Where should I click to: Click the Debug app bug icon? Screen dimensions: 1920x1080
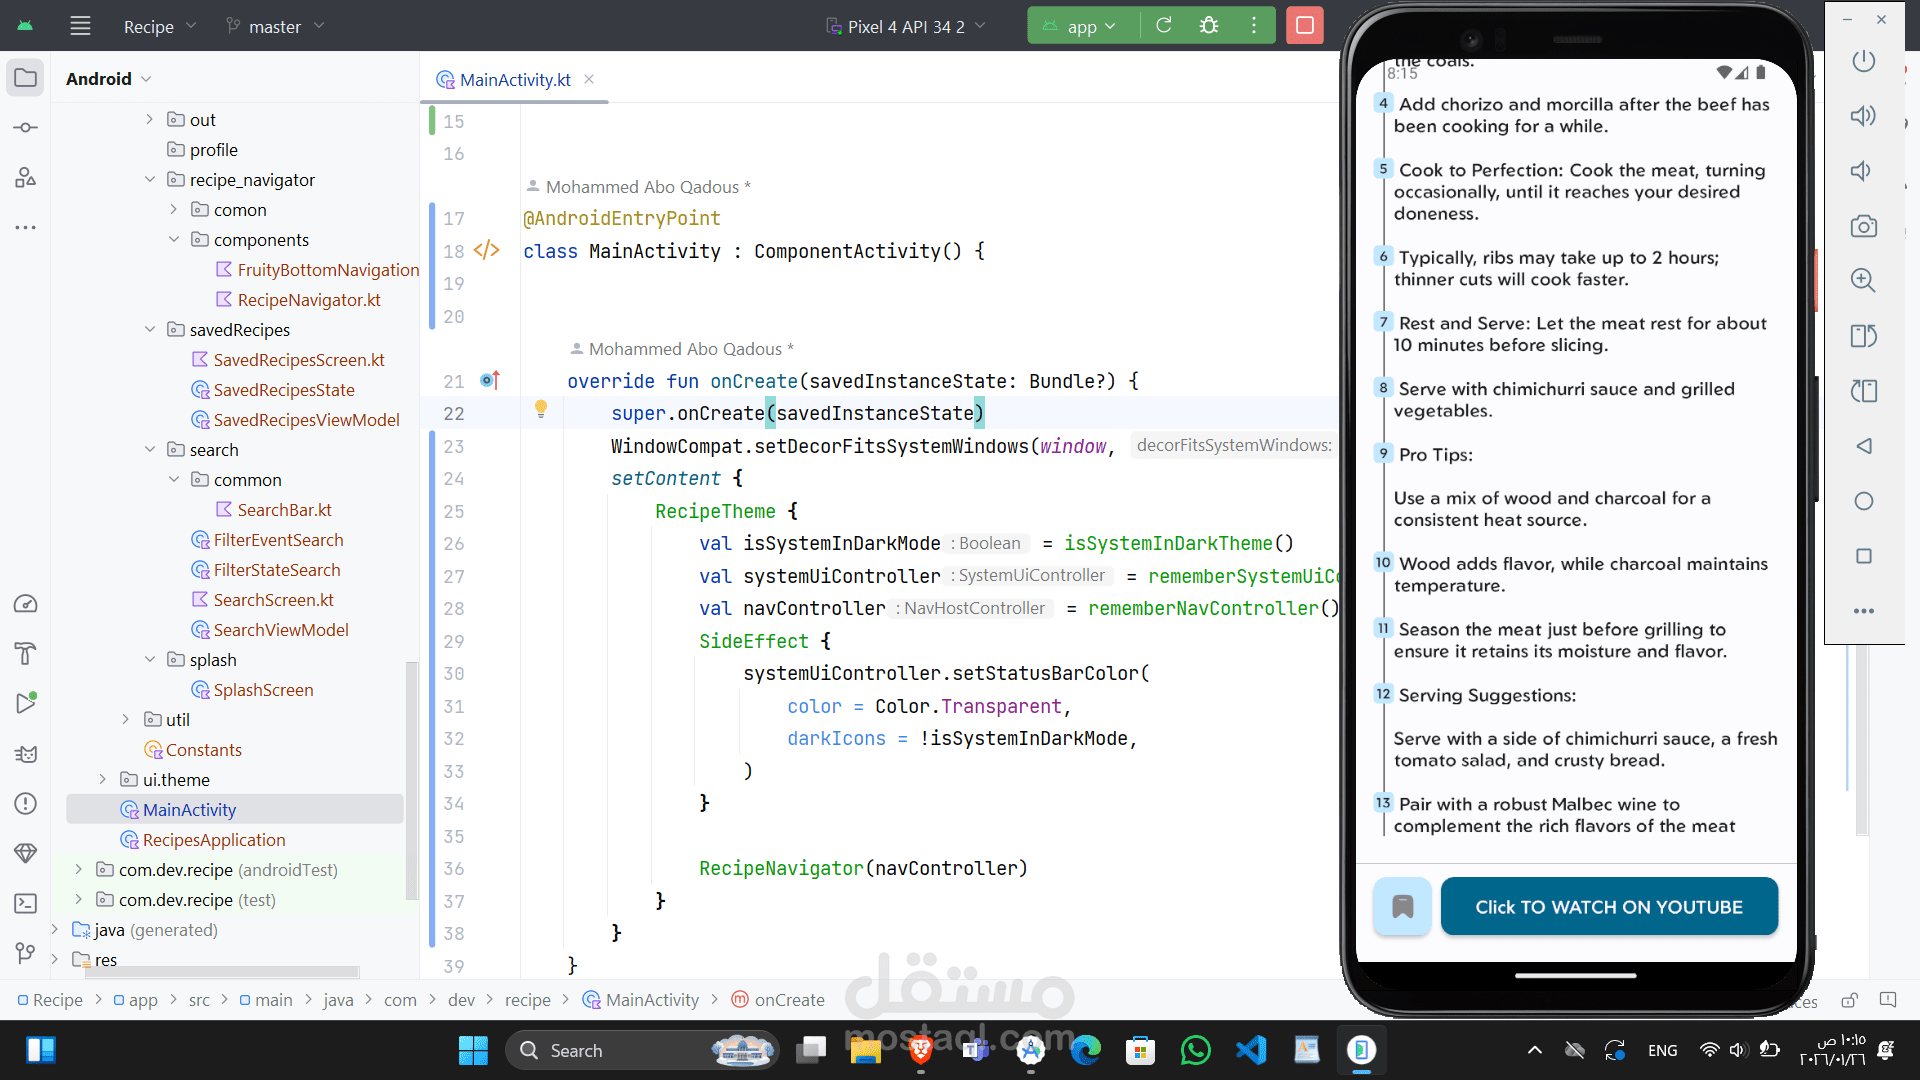click(x=1209, y=26)
